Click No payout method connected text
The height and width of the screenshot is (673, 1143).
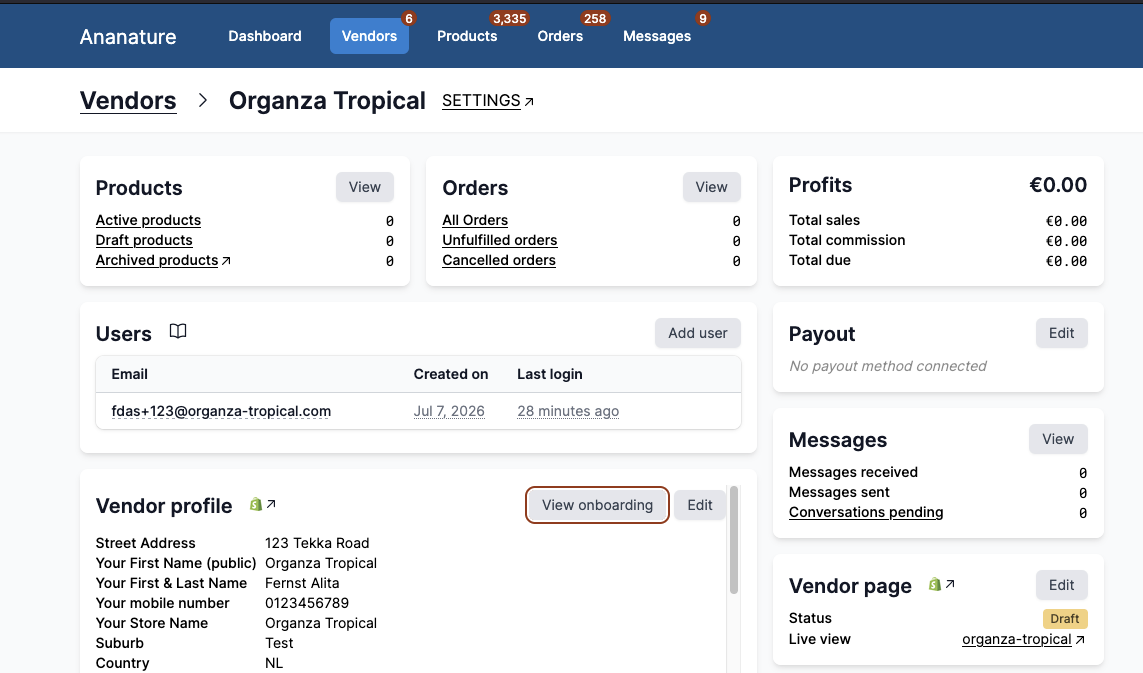(888, 366)
